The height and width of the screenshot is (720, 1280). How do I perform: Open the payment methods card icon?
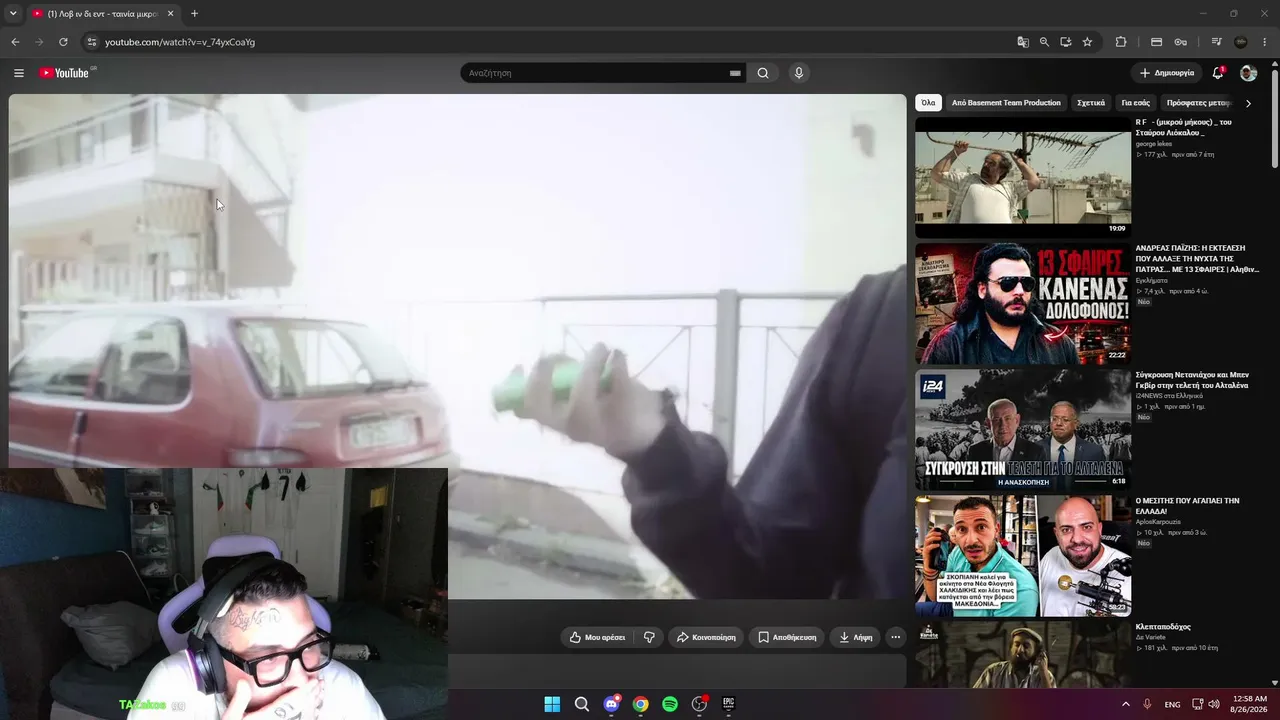click(x=1156, y=42)
